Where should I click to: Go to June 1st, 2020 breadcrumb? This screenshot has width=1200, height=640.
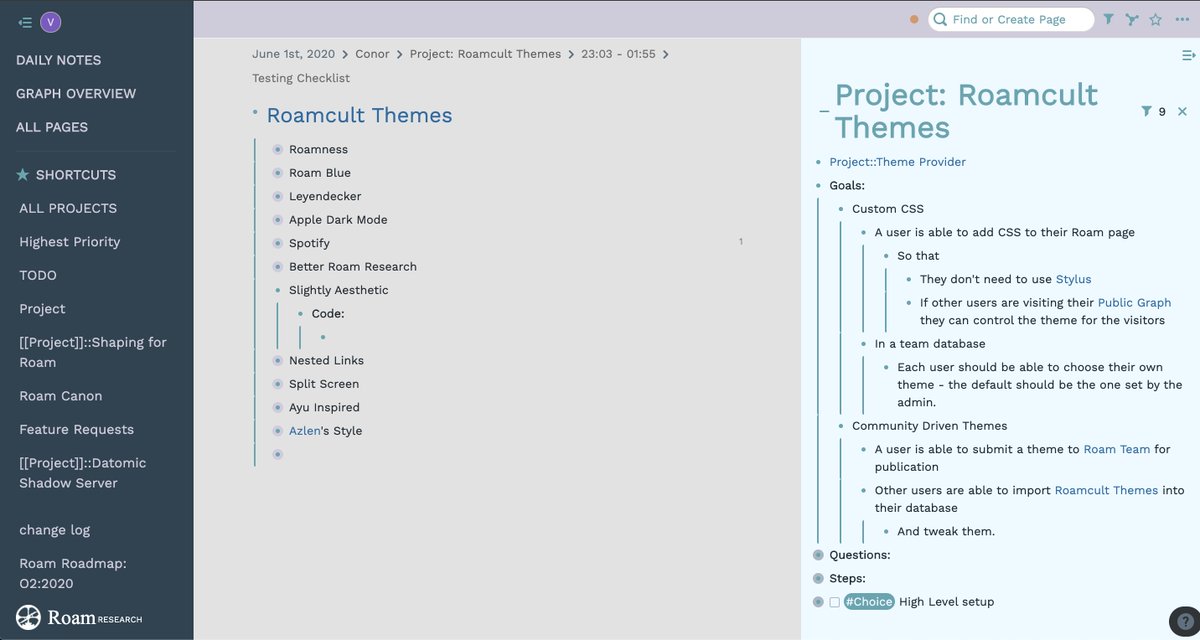pyautogui.click(x=294, y=54)
